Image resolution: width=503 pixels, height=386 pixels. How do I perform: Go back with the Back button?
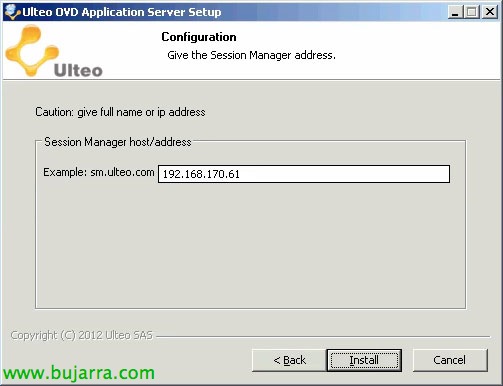[289, 360]
